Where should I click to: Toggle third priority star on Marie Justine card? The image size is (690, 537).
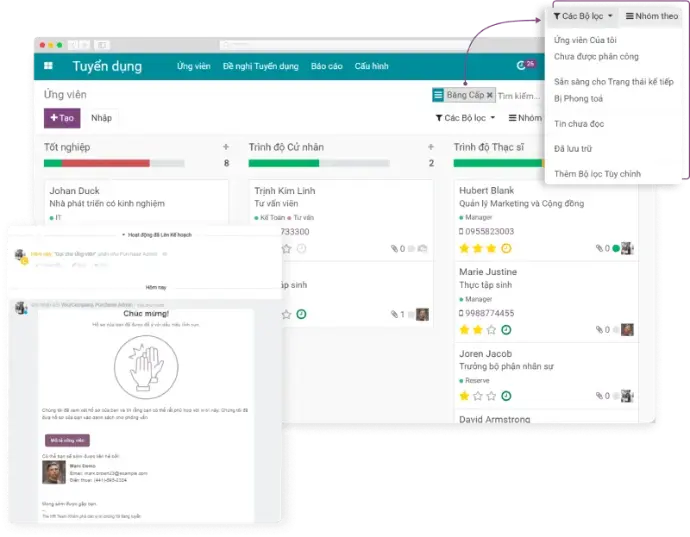pos(492,329)
